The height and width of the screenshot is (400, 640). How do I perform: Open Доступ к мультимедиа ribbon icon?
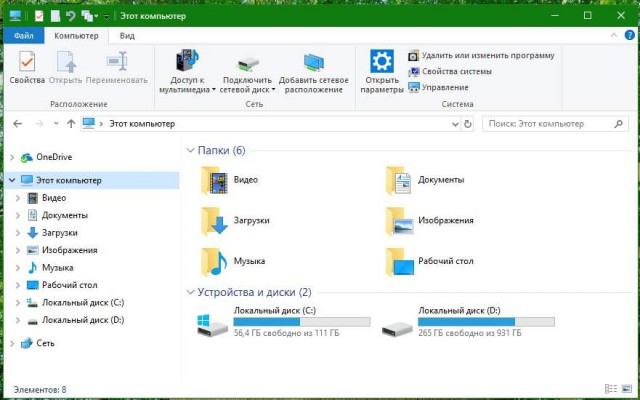click(186, 68)
